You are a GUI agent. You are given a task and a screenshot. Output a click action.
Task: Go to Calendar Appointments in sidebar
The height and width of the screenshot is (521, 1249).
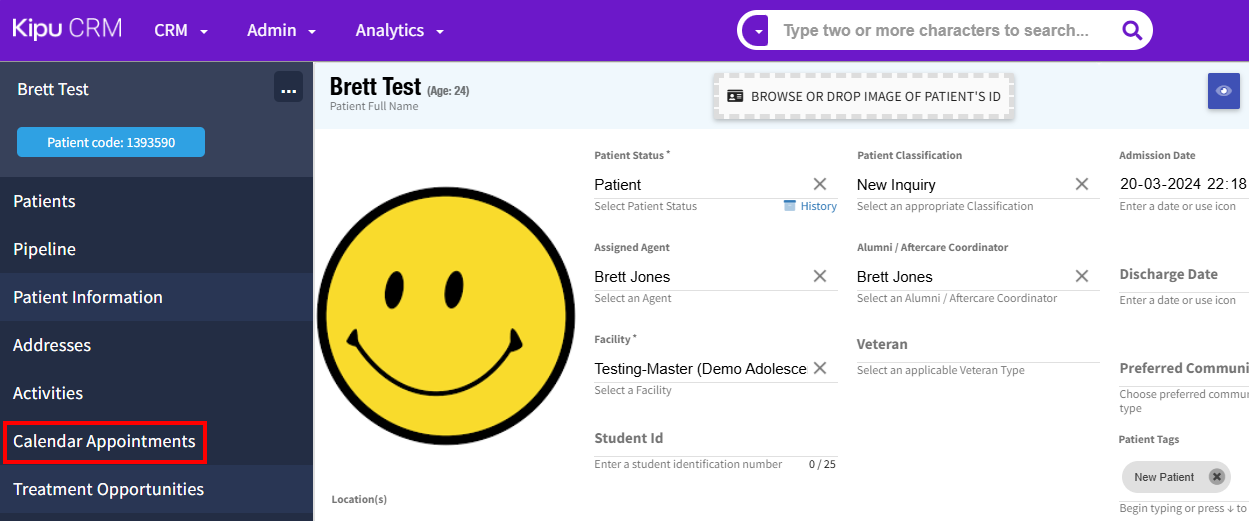[x=104, y=441]
